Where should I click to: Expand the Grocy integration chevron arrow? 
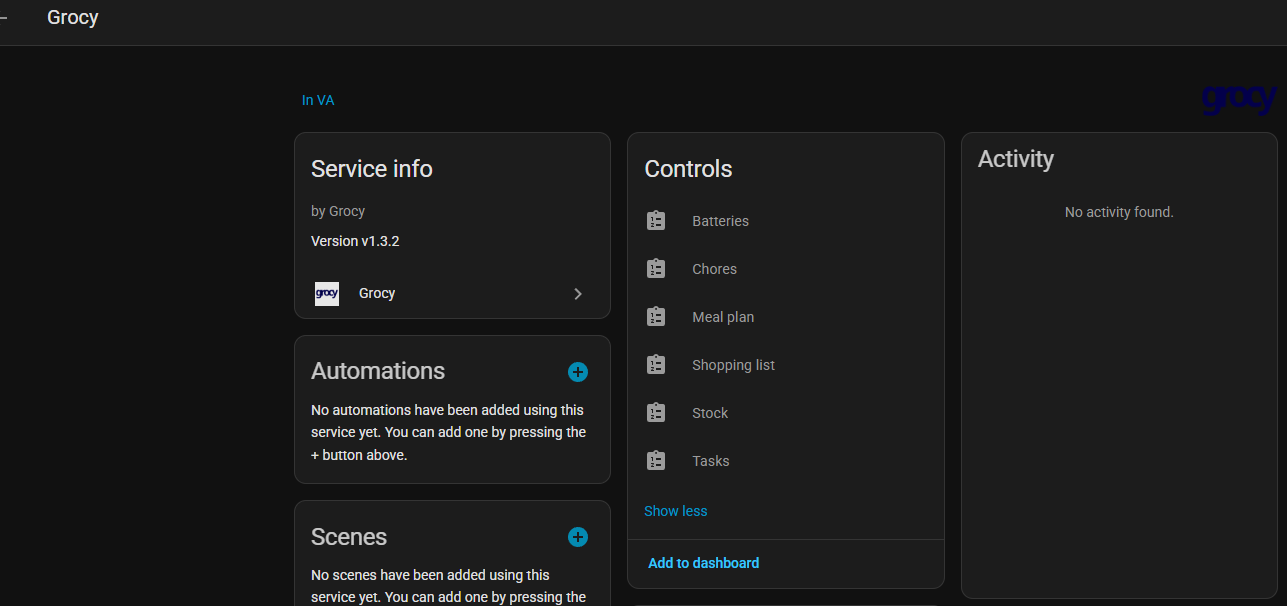[578, 294]
